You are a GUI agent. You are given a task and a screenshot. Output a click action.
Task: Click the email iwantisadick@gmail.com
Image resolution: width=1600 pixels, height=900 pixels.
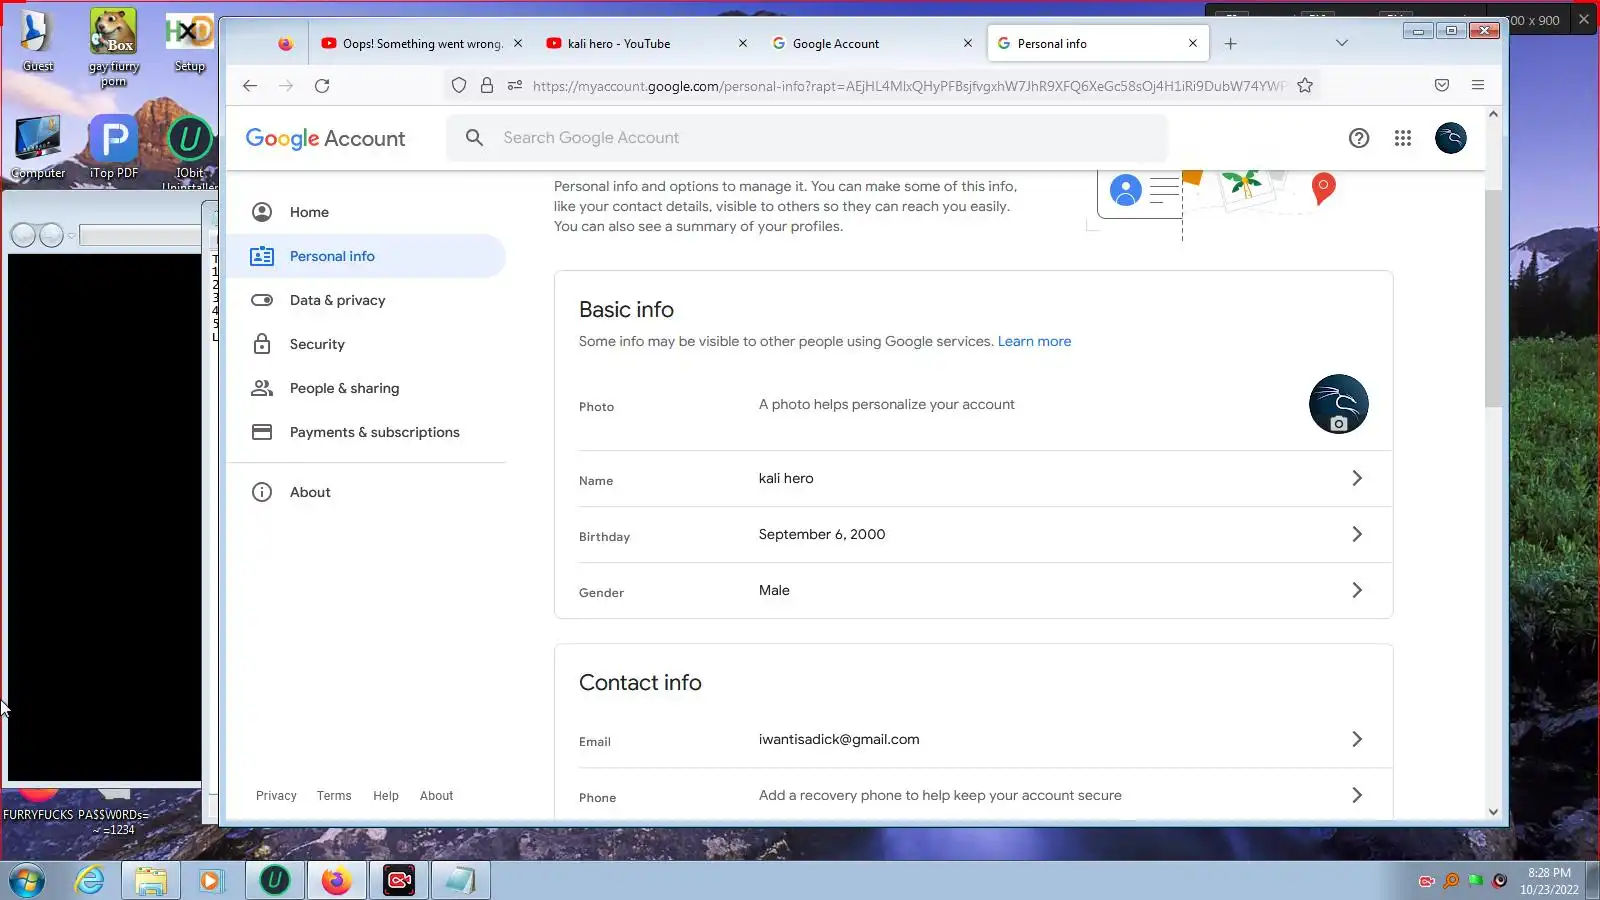click(839, 739)
